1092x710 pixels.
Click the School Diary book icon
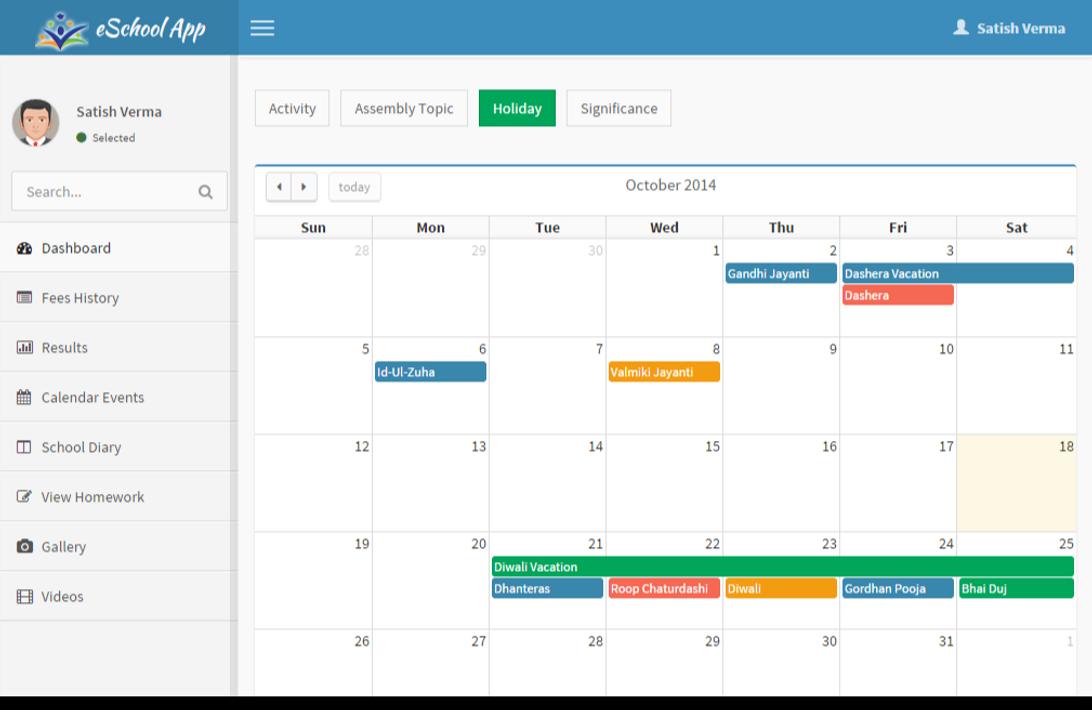24,447
